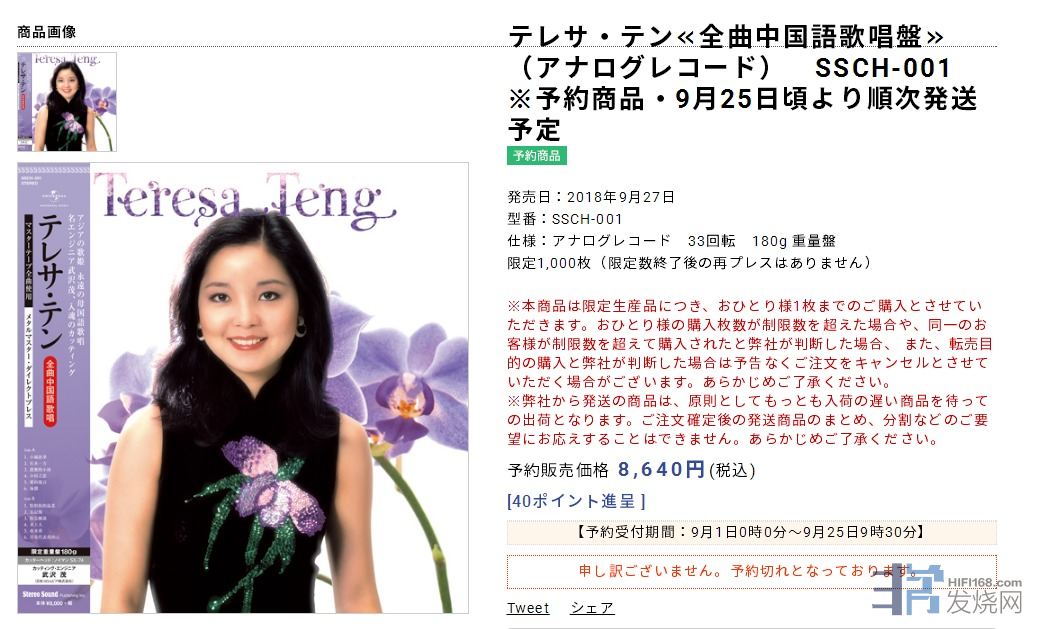Click the 型番 SSCH-001 model number line
The width and height of the screenshot is (1046, 629).
(x=564, y=219)
